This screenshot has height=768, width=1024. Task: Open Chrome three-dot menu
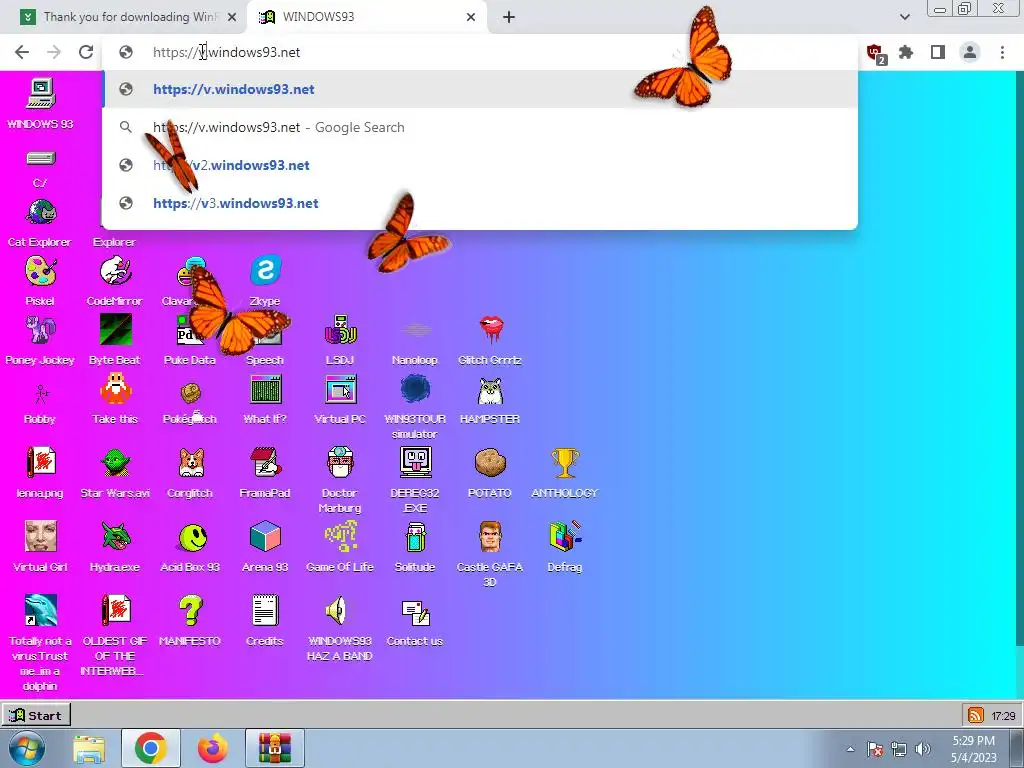point(1002,52)
